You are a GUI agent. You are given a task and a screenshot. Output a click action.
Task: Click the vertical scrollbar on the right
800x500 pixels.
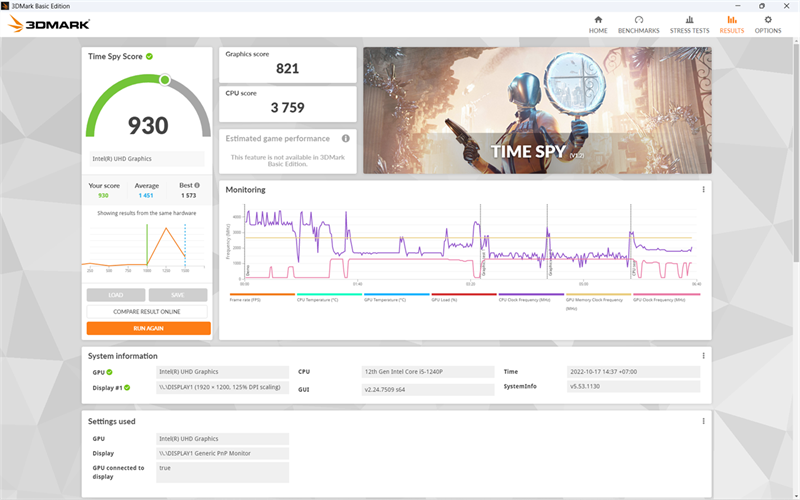[795, 153]
